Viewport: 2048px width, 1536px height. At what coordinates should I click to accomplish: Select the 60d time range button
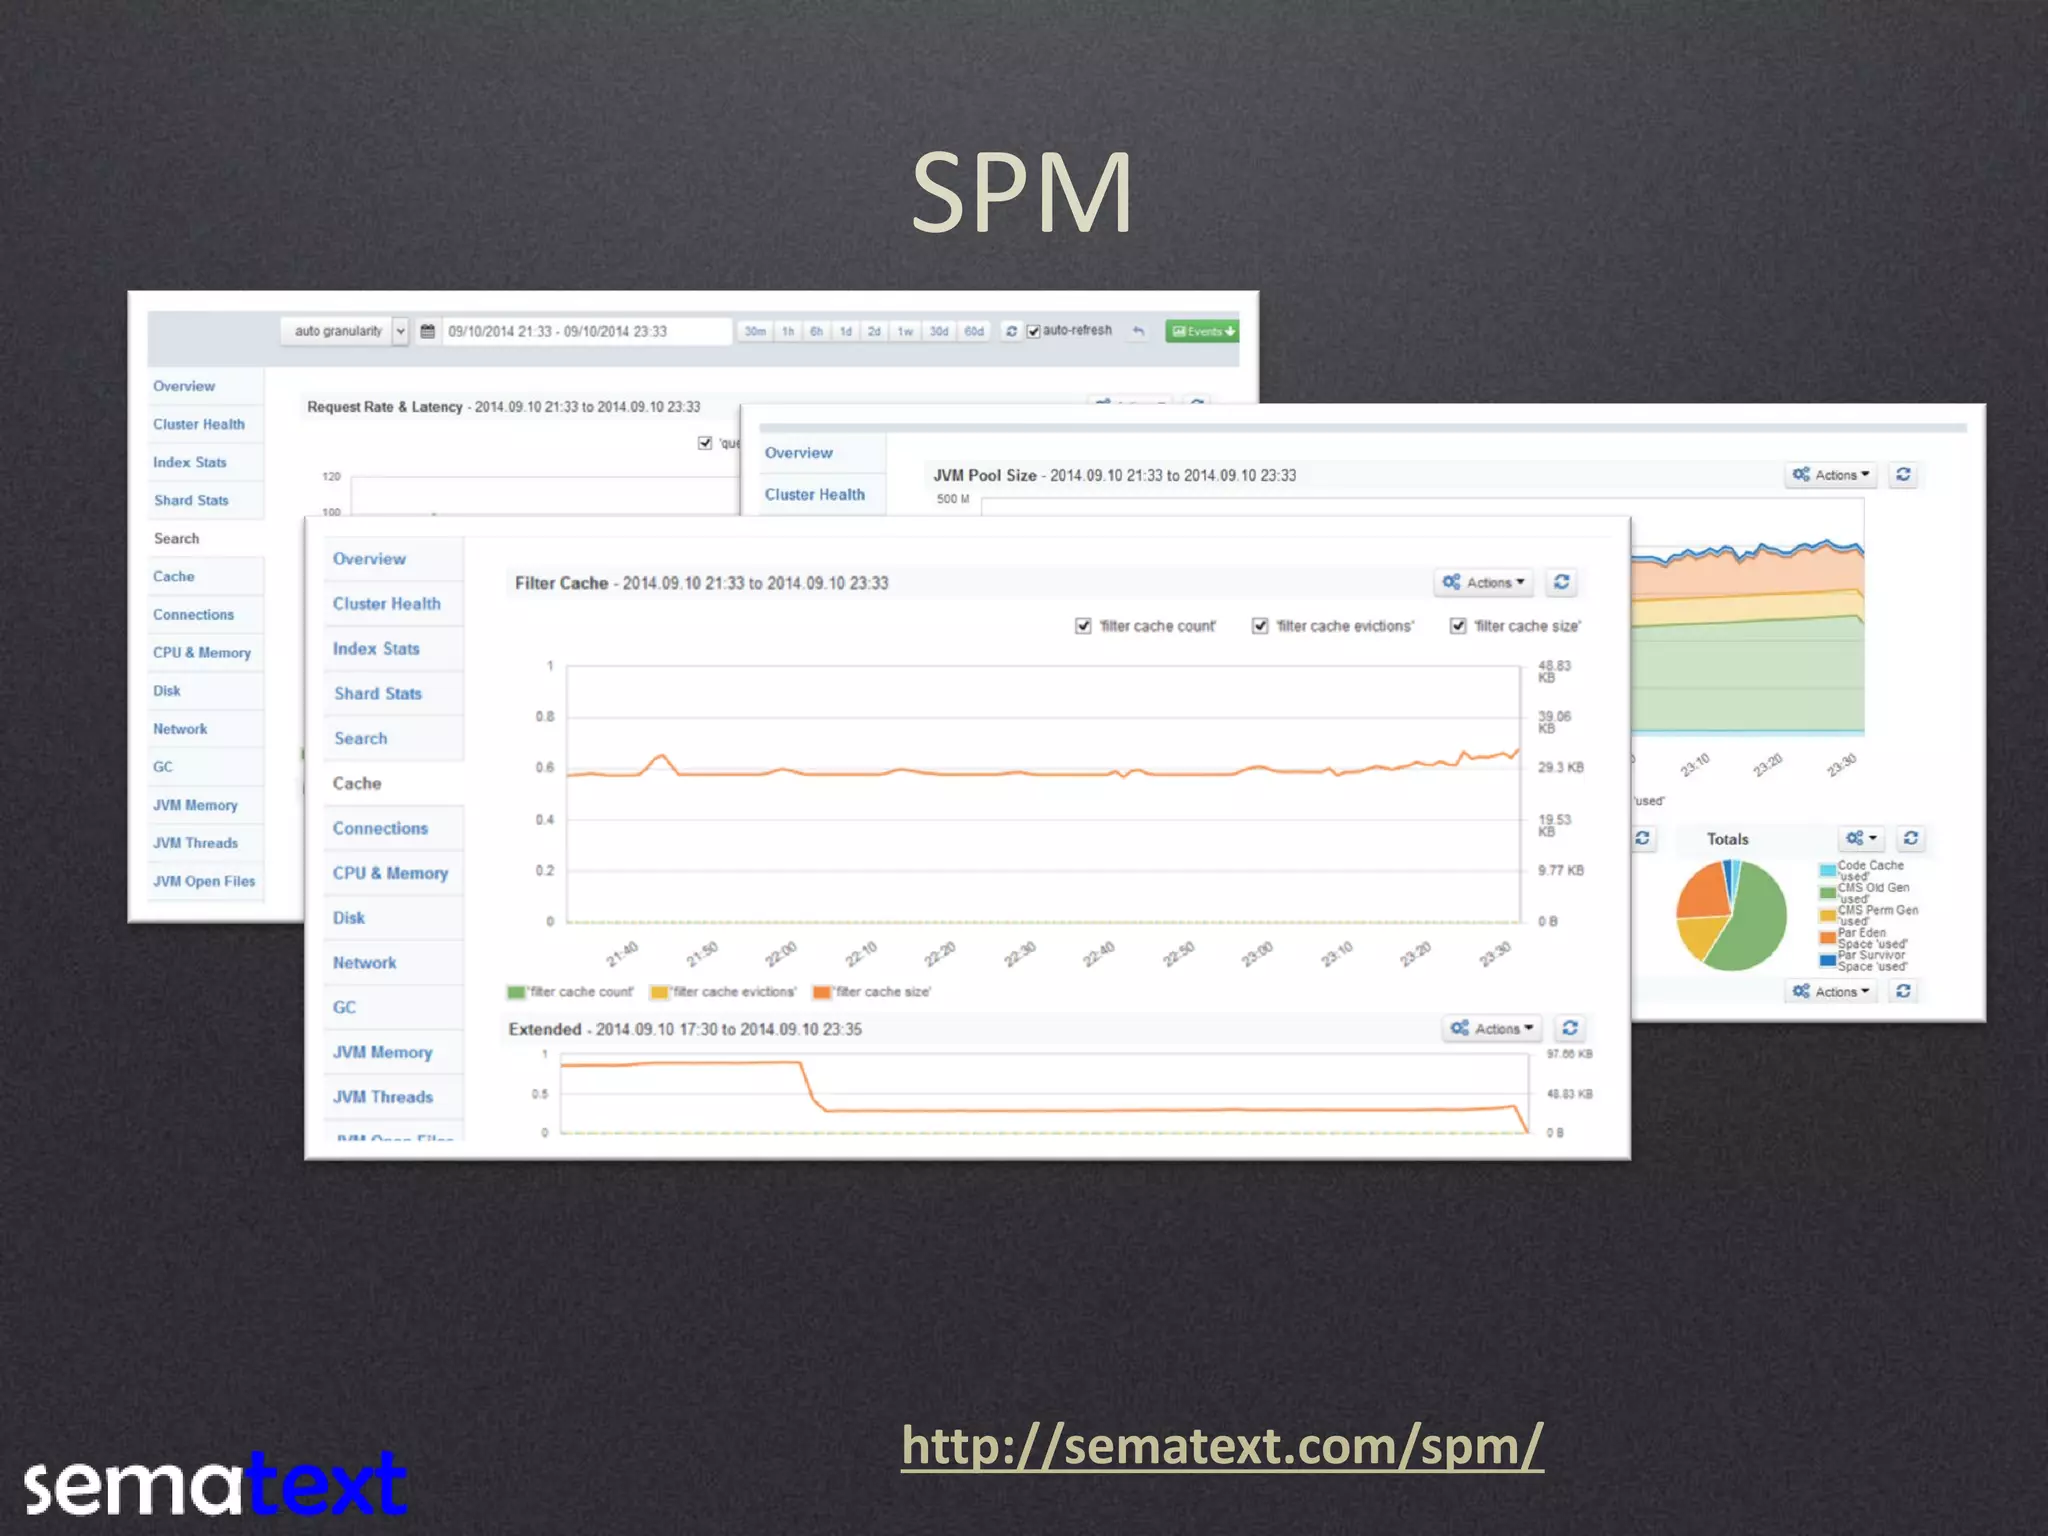[x=974, y=331]
